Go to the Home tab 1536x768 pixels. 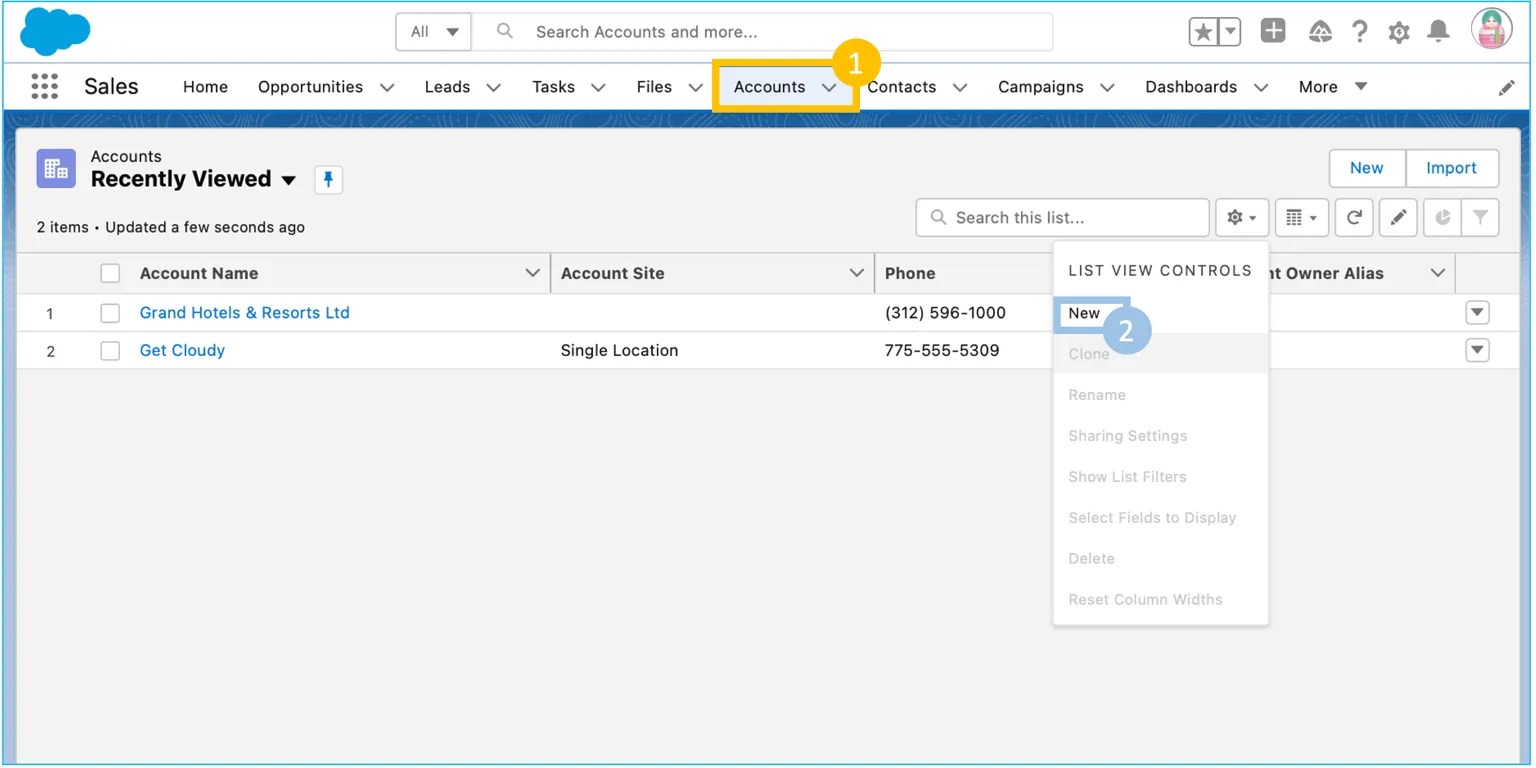click(x=205, y=87)
